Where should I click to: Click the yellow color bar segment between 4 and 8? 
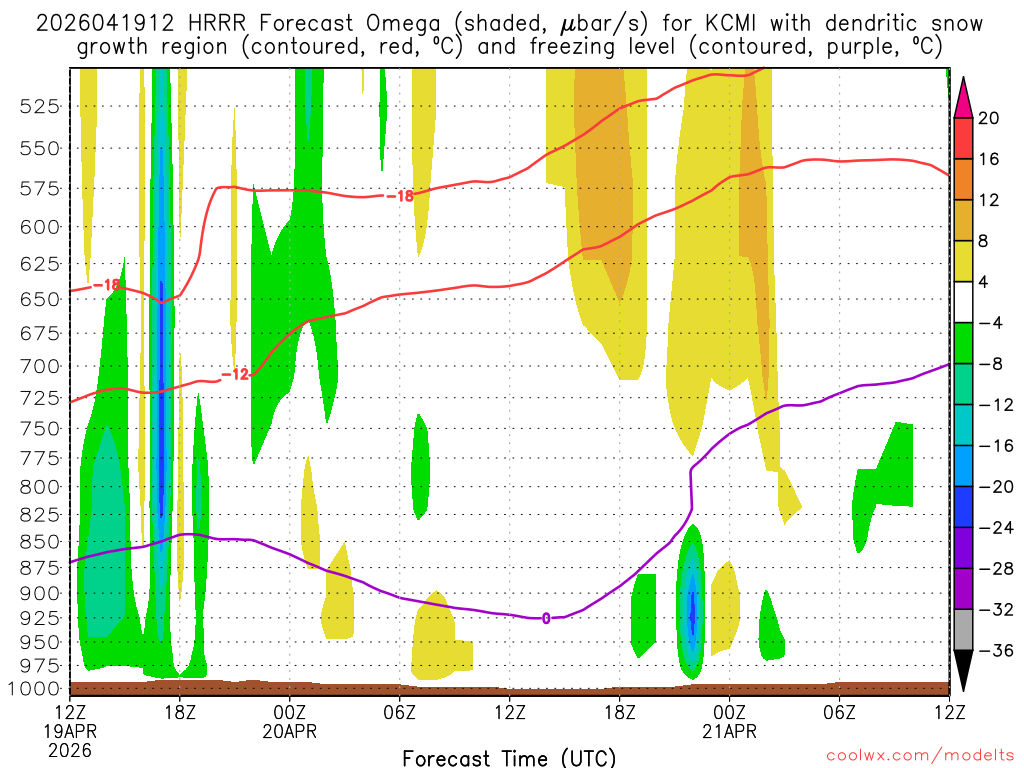[x=963, y=261]
